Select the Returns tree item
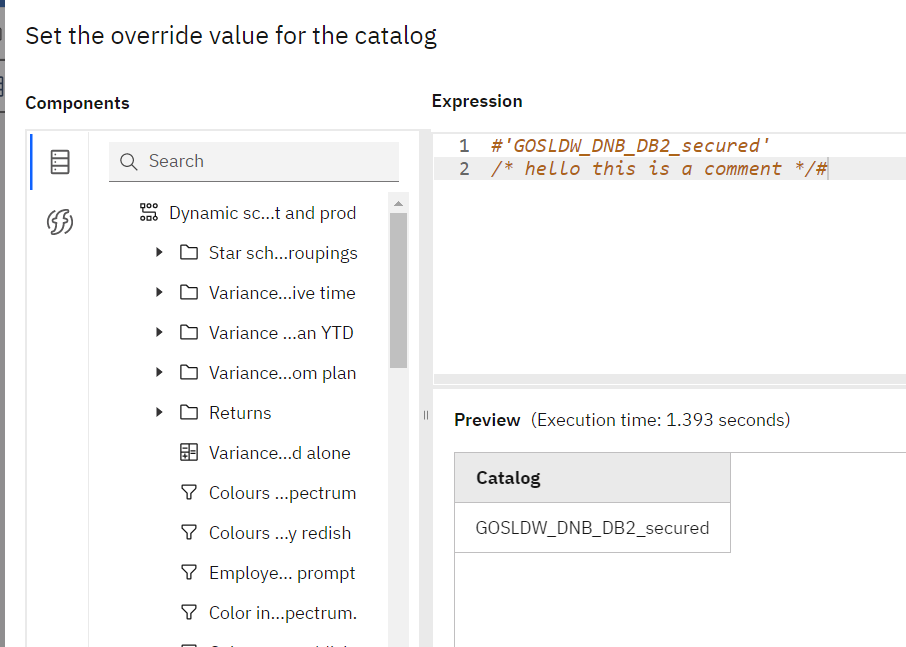This screenshot has width=906, height=647. click(x=240, y=413)
